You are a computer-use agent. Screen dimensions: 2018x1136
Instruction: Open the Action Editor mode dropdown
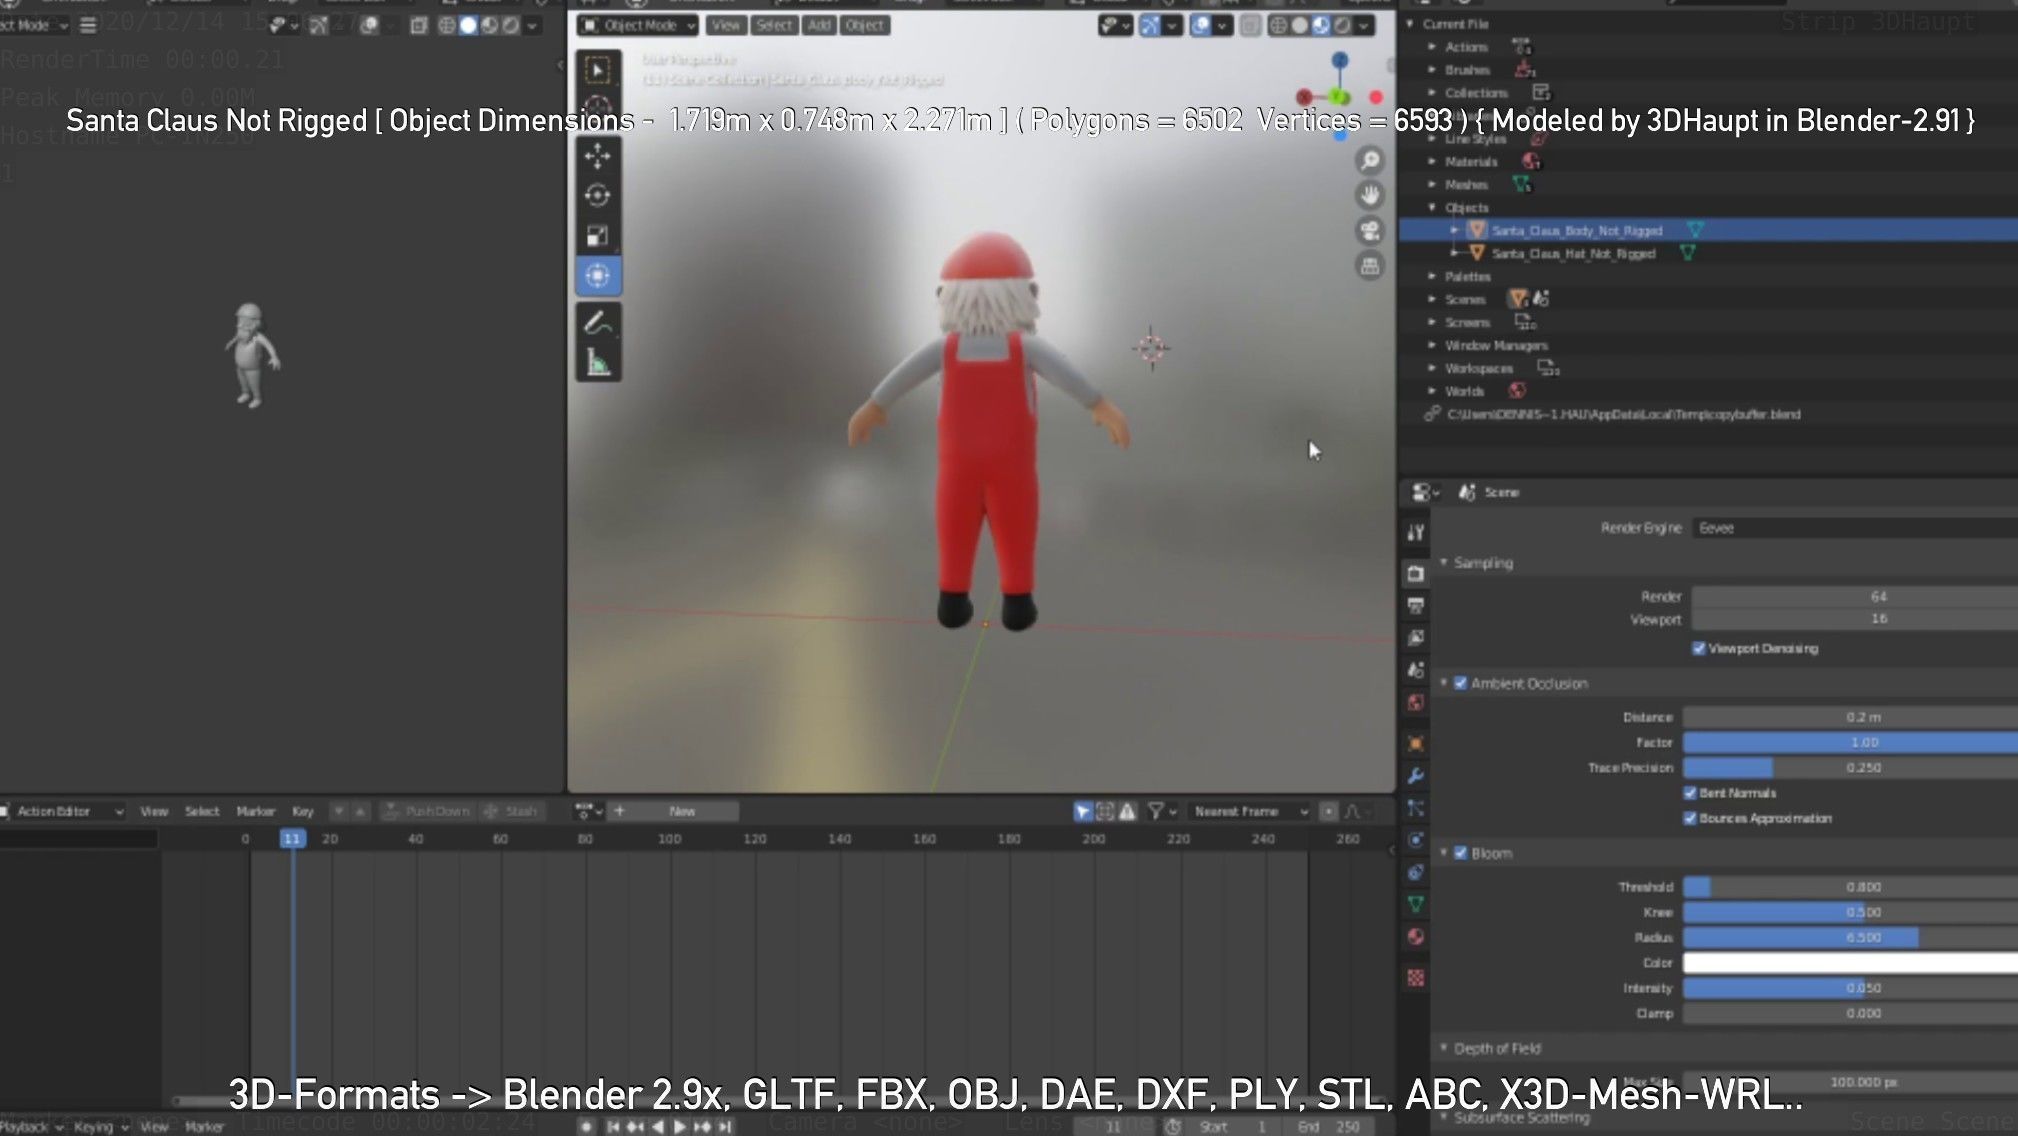click(63, 811)
